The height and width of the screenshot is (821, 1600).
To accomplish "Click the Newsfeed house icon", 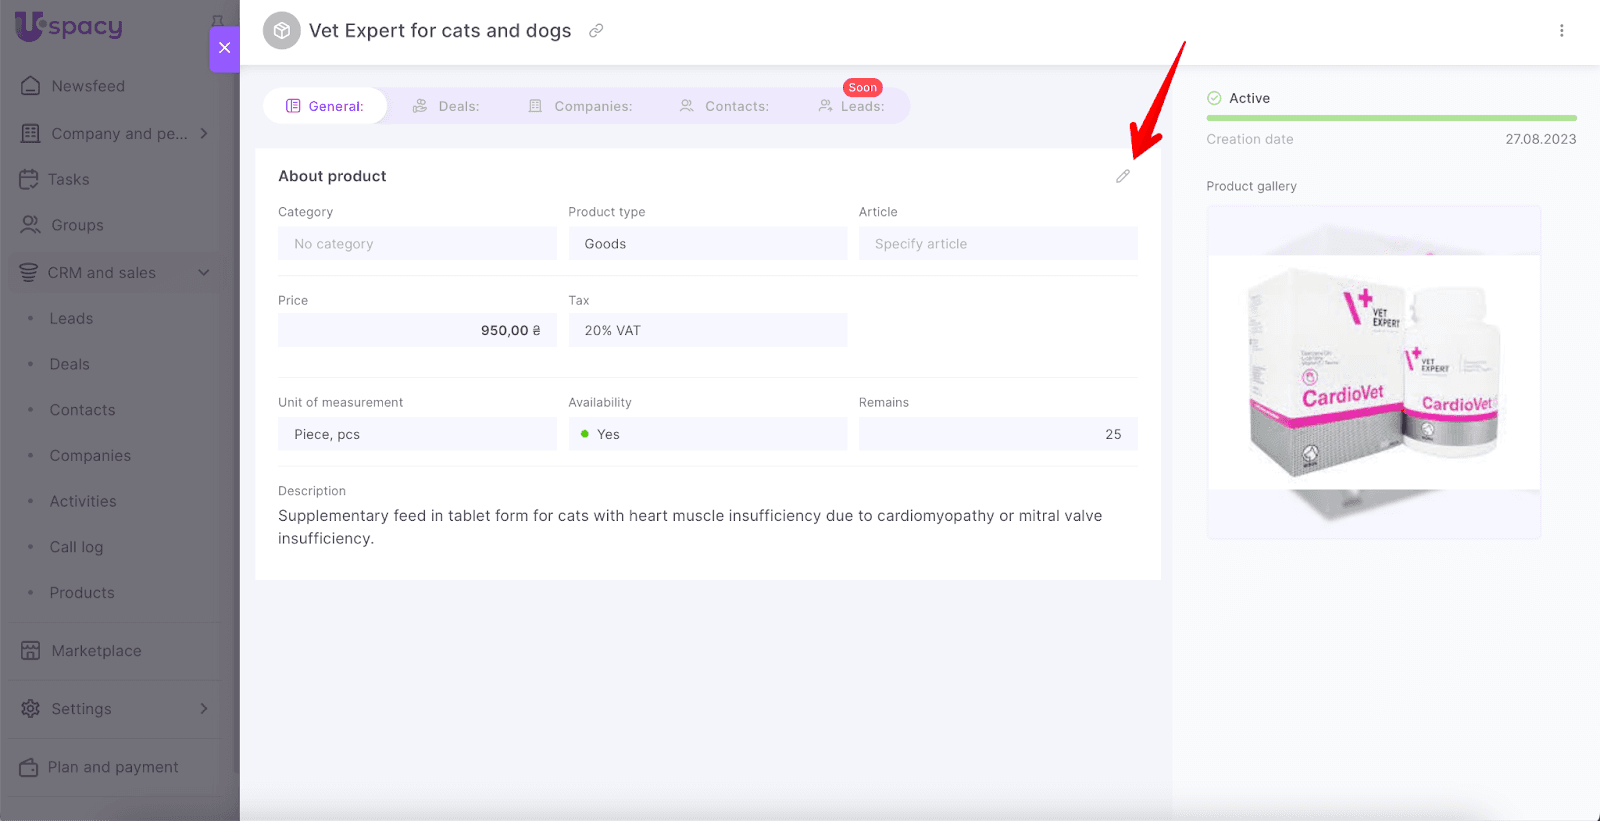I will point(31,86).
